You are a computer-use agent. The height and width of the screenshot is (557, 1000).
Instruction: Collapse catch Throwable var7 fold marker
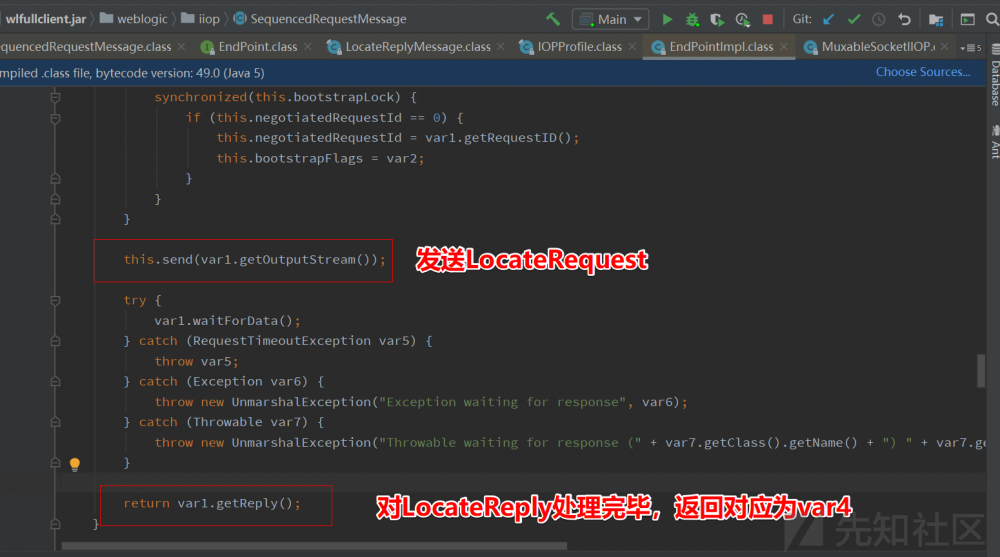coord(55,422)
